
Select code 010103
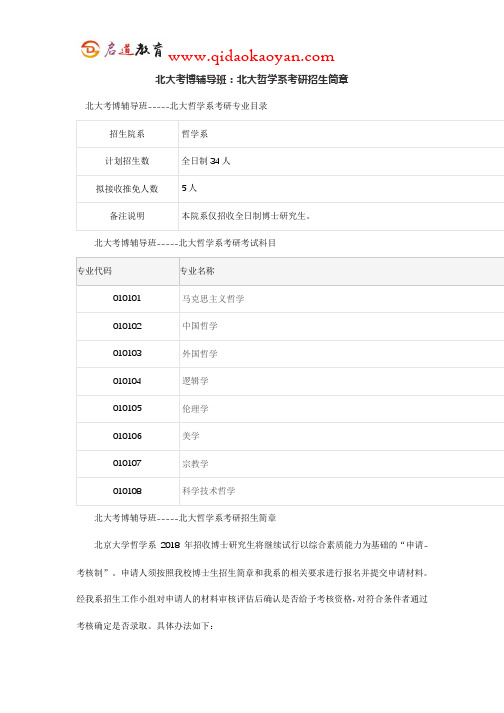[127, 353]
